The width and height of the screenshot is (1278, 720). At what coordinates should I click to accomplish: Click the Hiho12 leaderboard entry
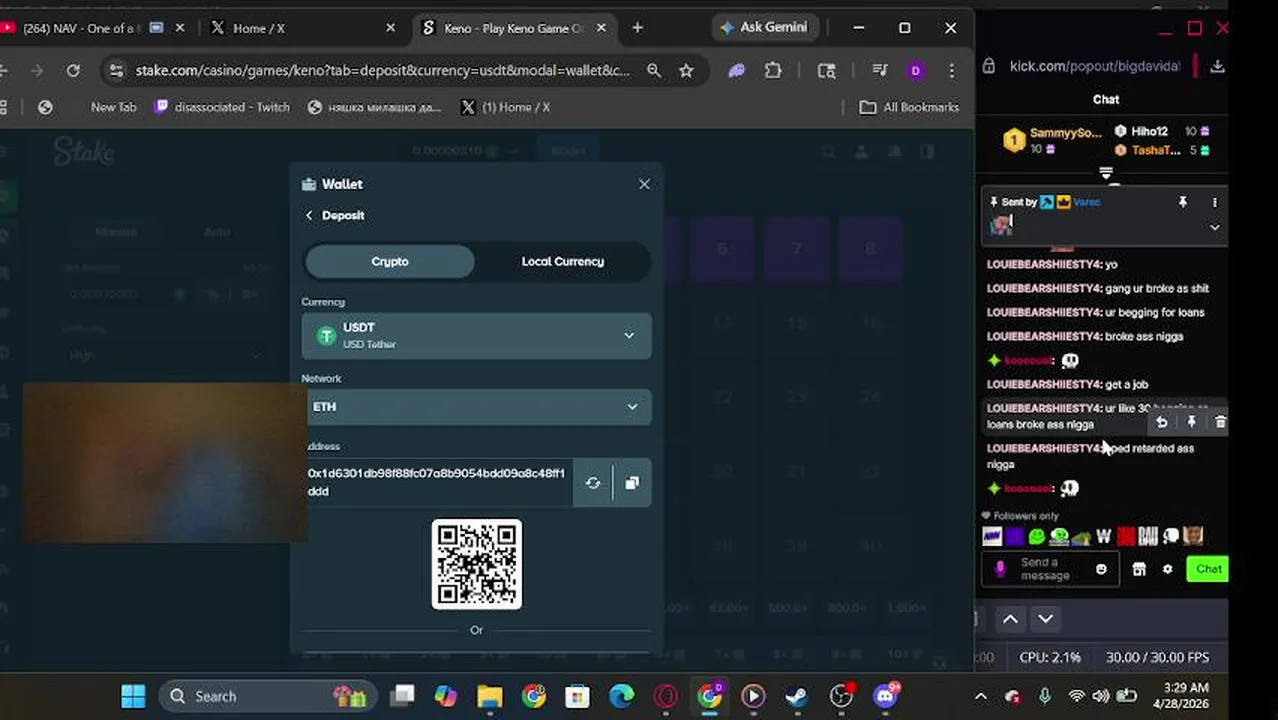pos(1149,131)
